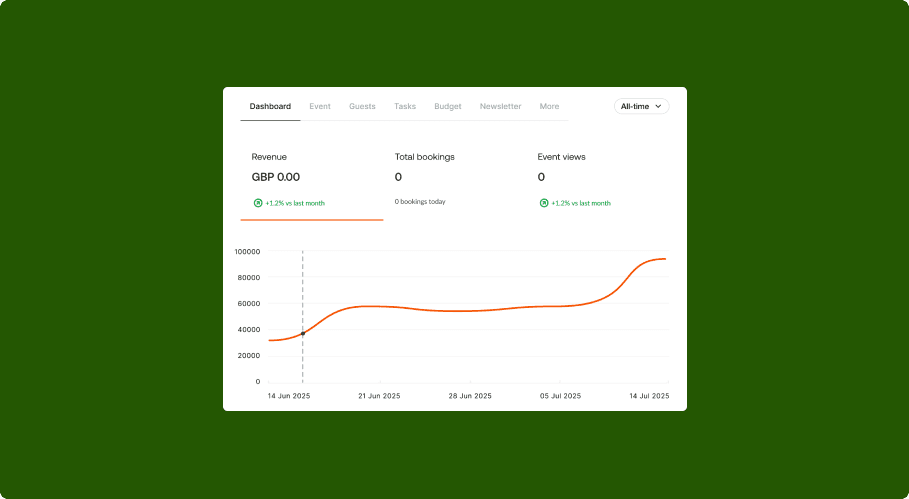Click the data point marker on the chart line
909x499 pixels.
(303, 333)
